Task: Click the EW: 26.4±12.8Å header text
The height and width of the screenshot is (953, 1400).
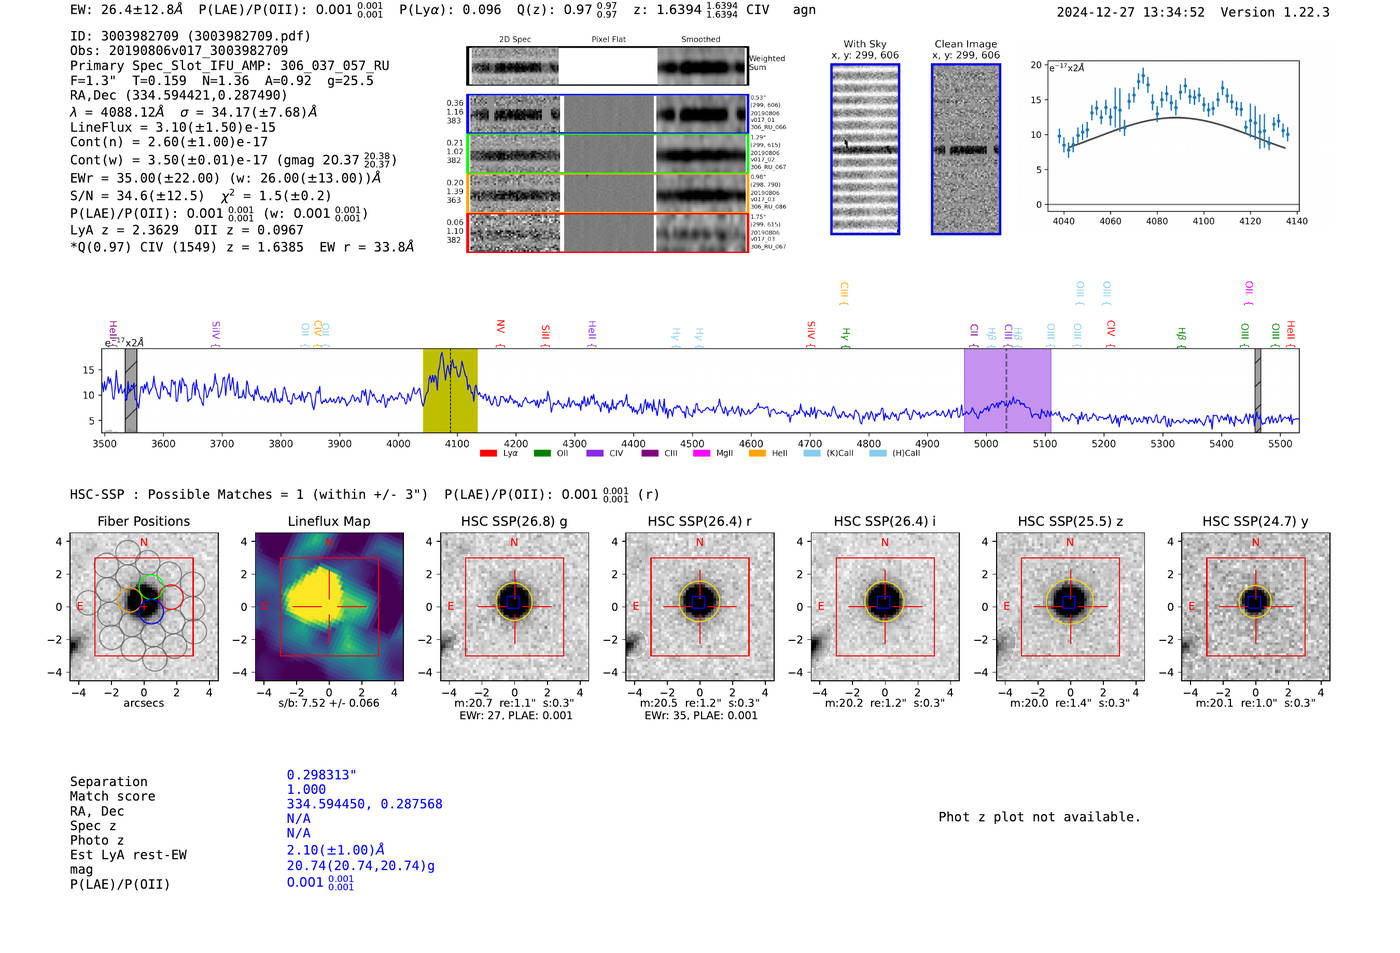Action: coord(127,10)
